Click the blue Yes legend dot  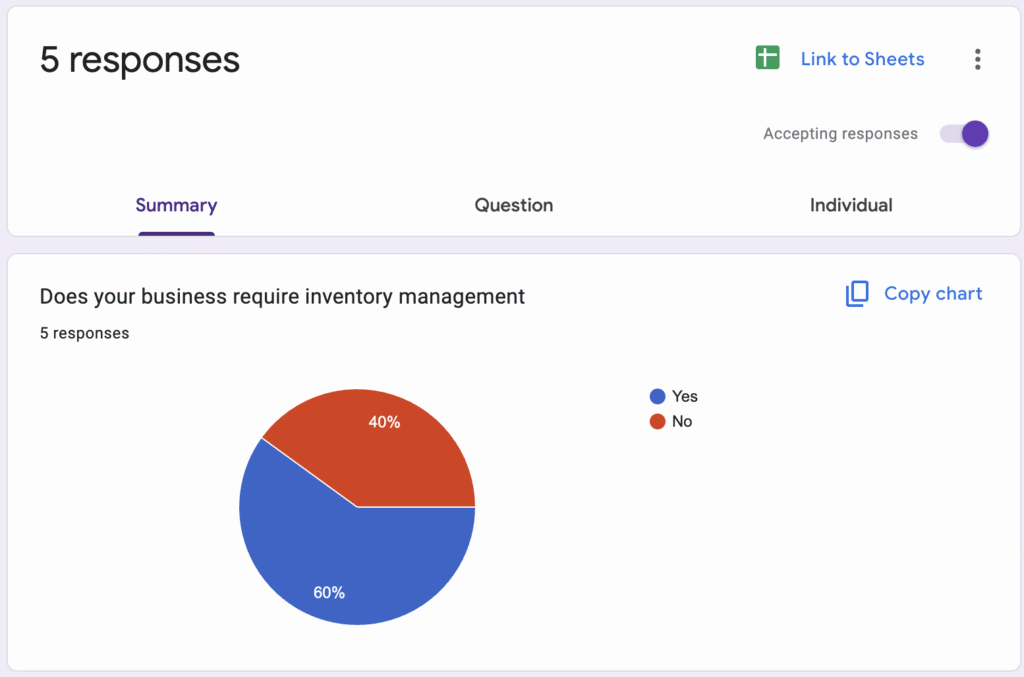pyautogui.click(x=657, y=396)
